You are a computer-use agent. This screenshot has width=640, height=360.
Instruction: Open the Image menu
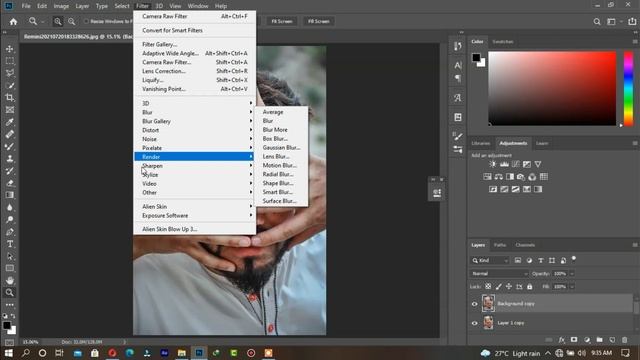[61, 6]
